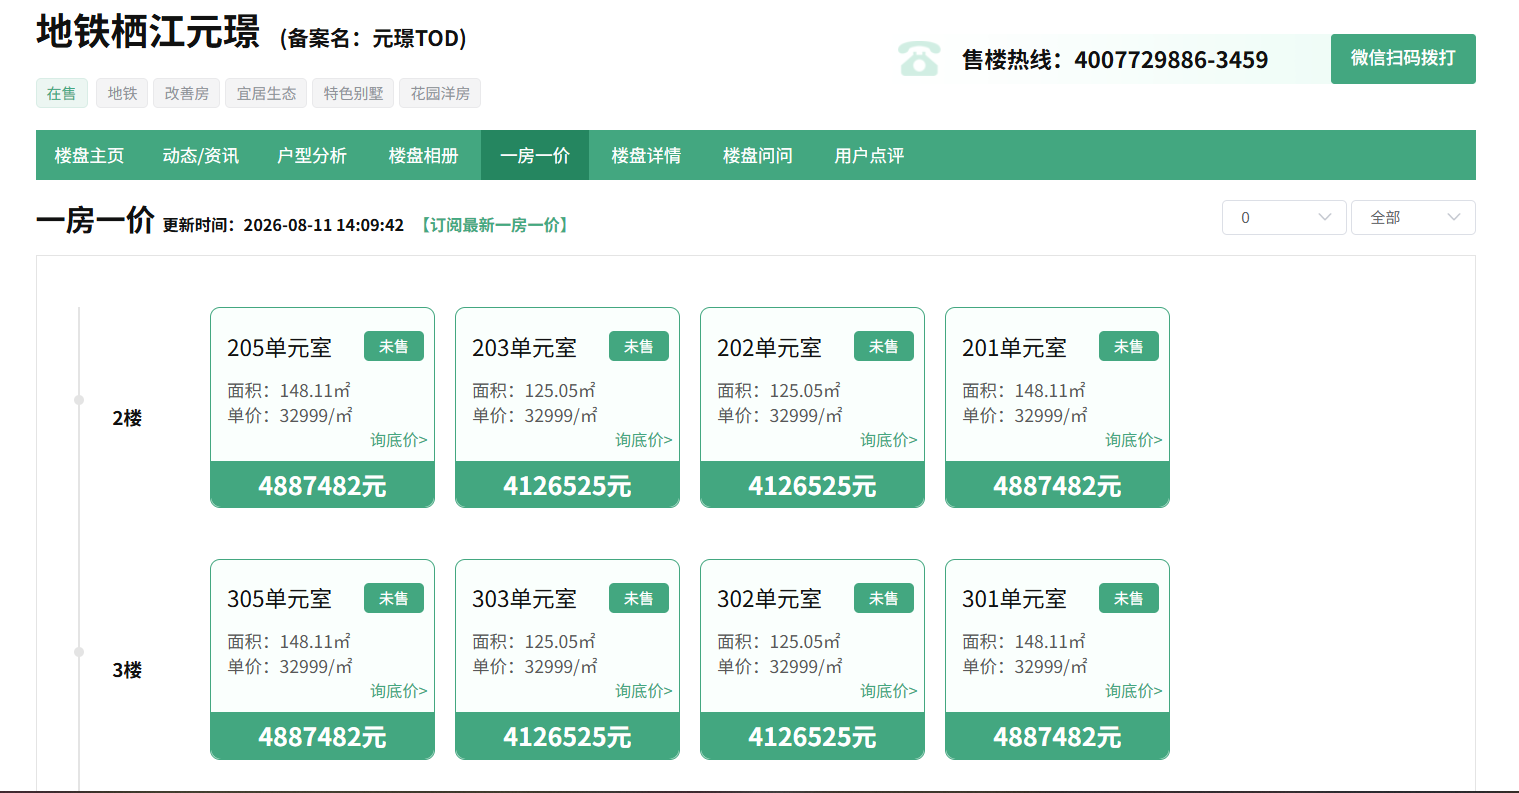Screen dimensions: 1519x793
Task: Go to 楼盘相册 tab
Action: coord(423,155)
